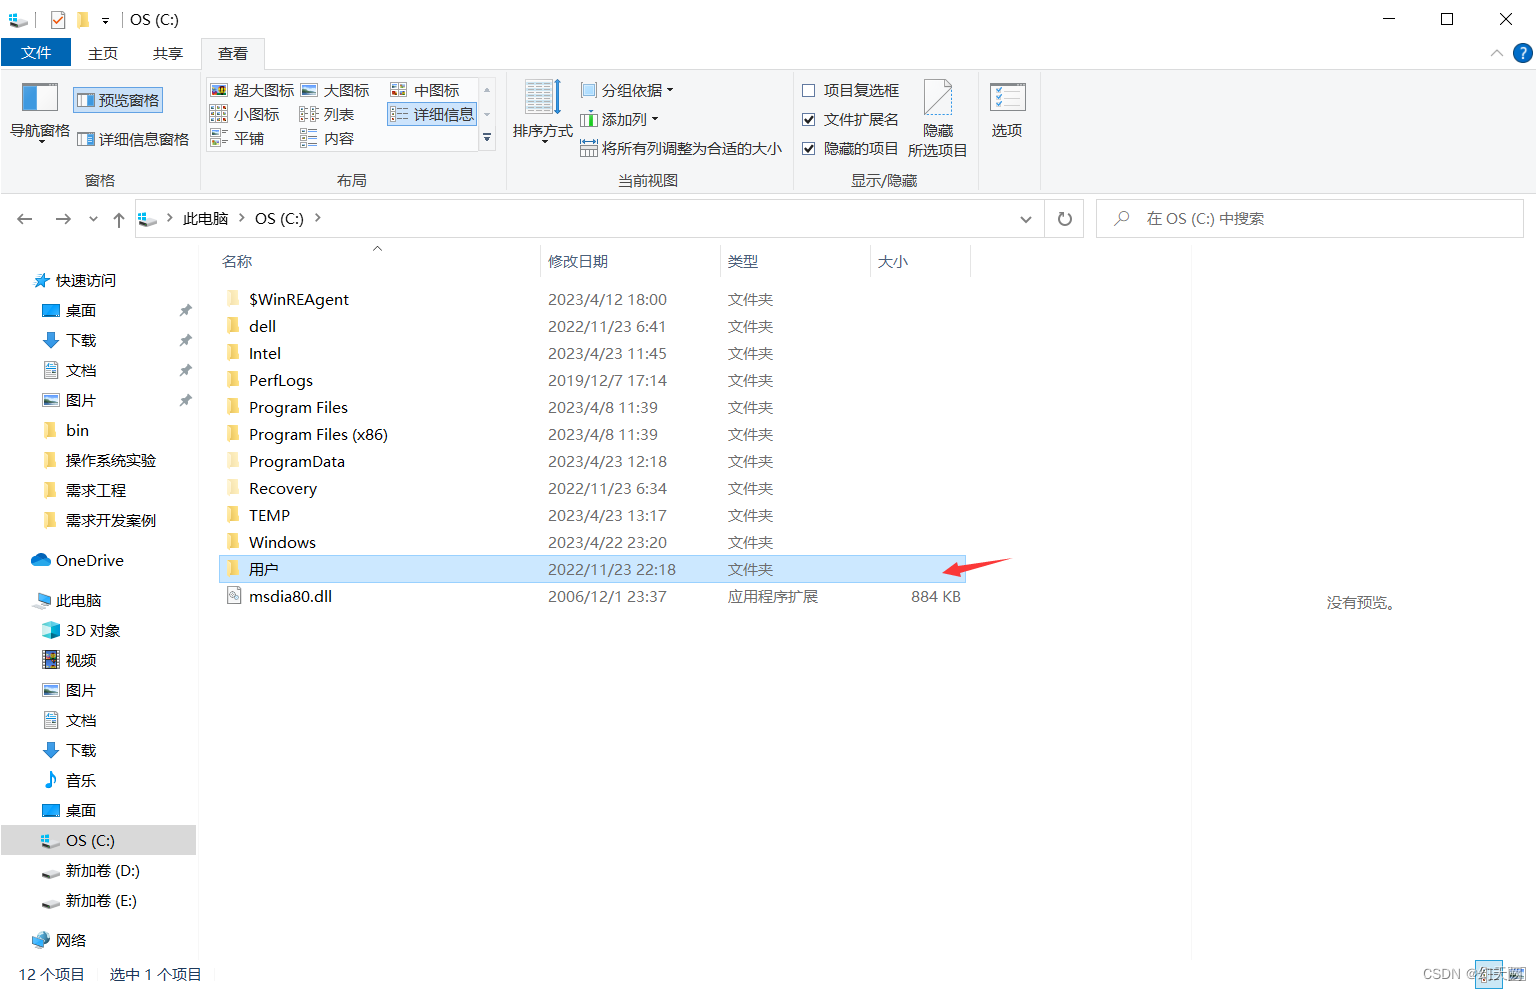Open 新加卷 (D:) drive in sidebar
1537x990 pixels.
(102, 870)
